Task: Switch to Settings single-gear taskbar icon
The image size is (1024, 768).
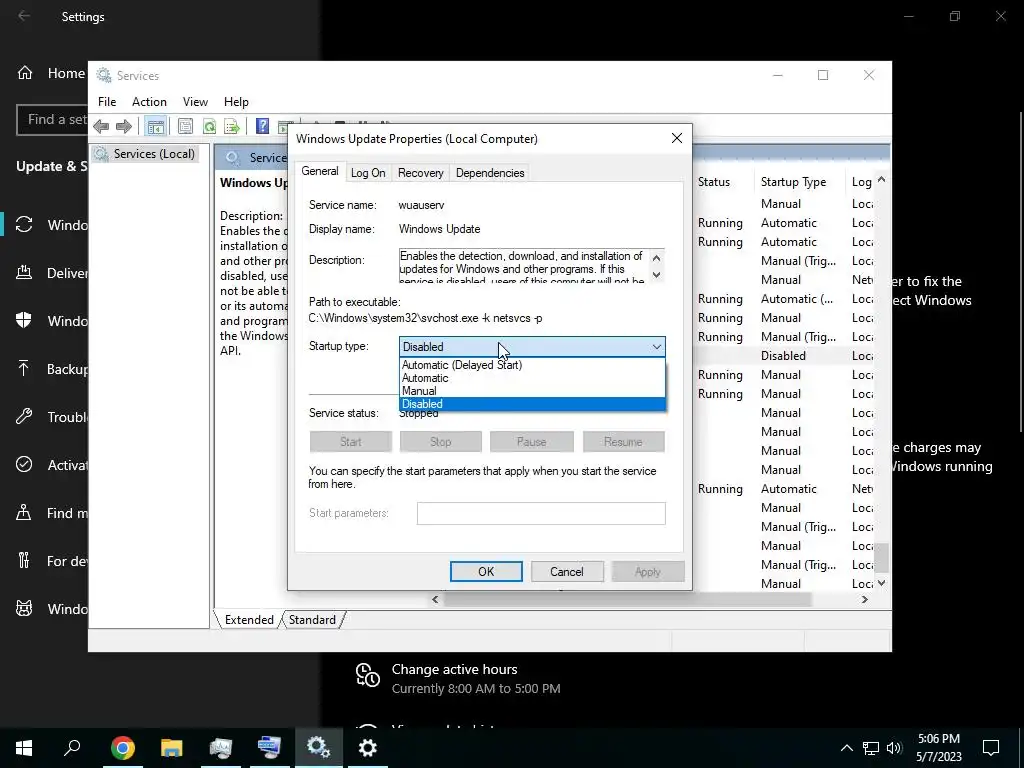Action: pos(368,748)
